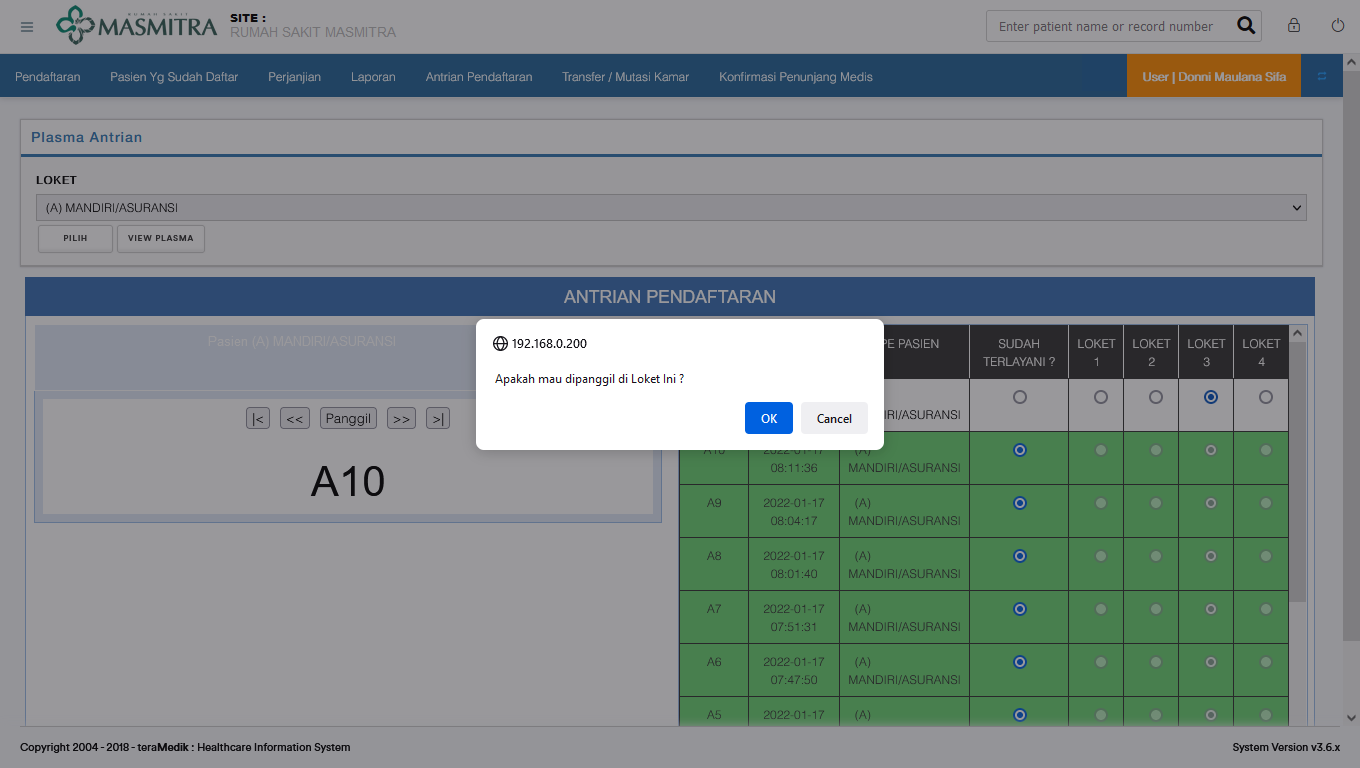Select Sudah Terlayani radio for A7
The width and height of the screenshot is (1360, 768).
pos(1019,609)
